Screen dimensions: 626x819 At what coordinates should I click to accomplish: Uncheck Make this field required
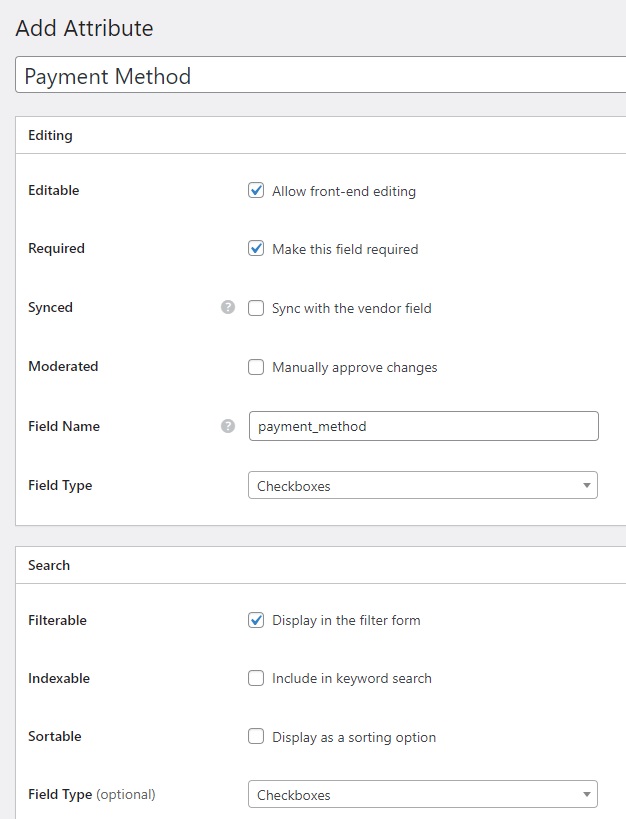[x=256, y=249]
